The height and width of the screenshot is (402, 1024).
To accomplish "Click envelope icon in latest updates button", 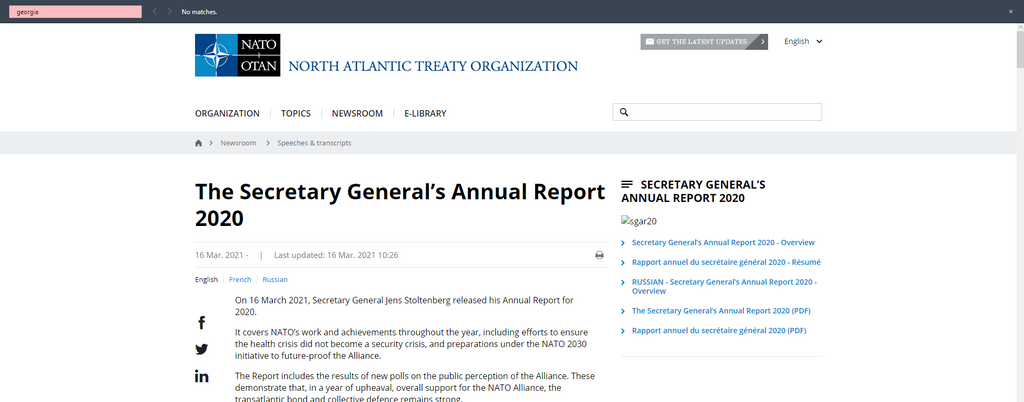I will click(650, 42).
